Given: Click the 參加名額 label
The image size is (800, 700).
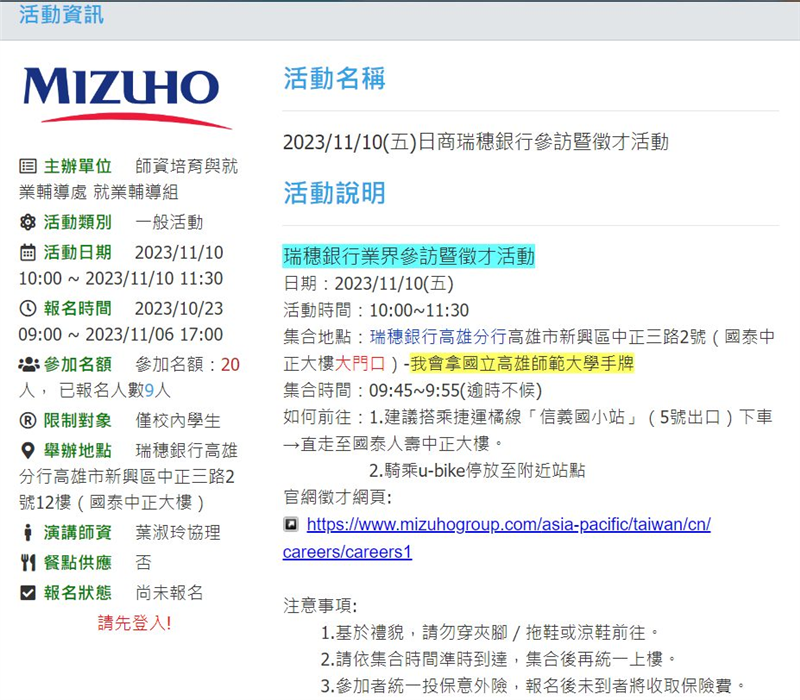Looking at the screenshot, I should 78,364.
